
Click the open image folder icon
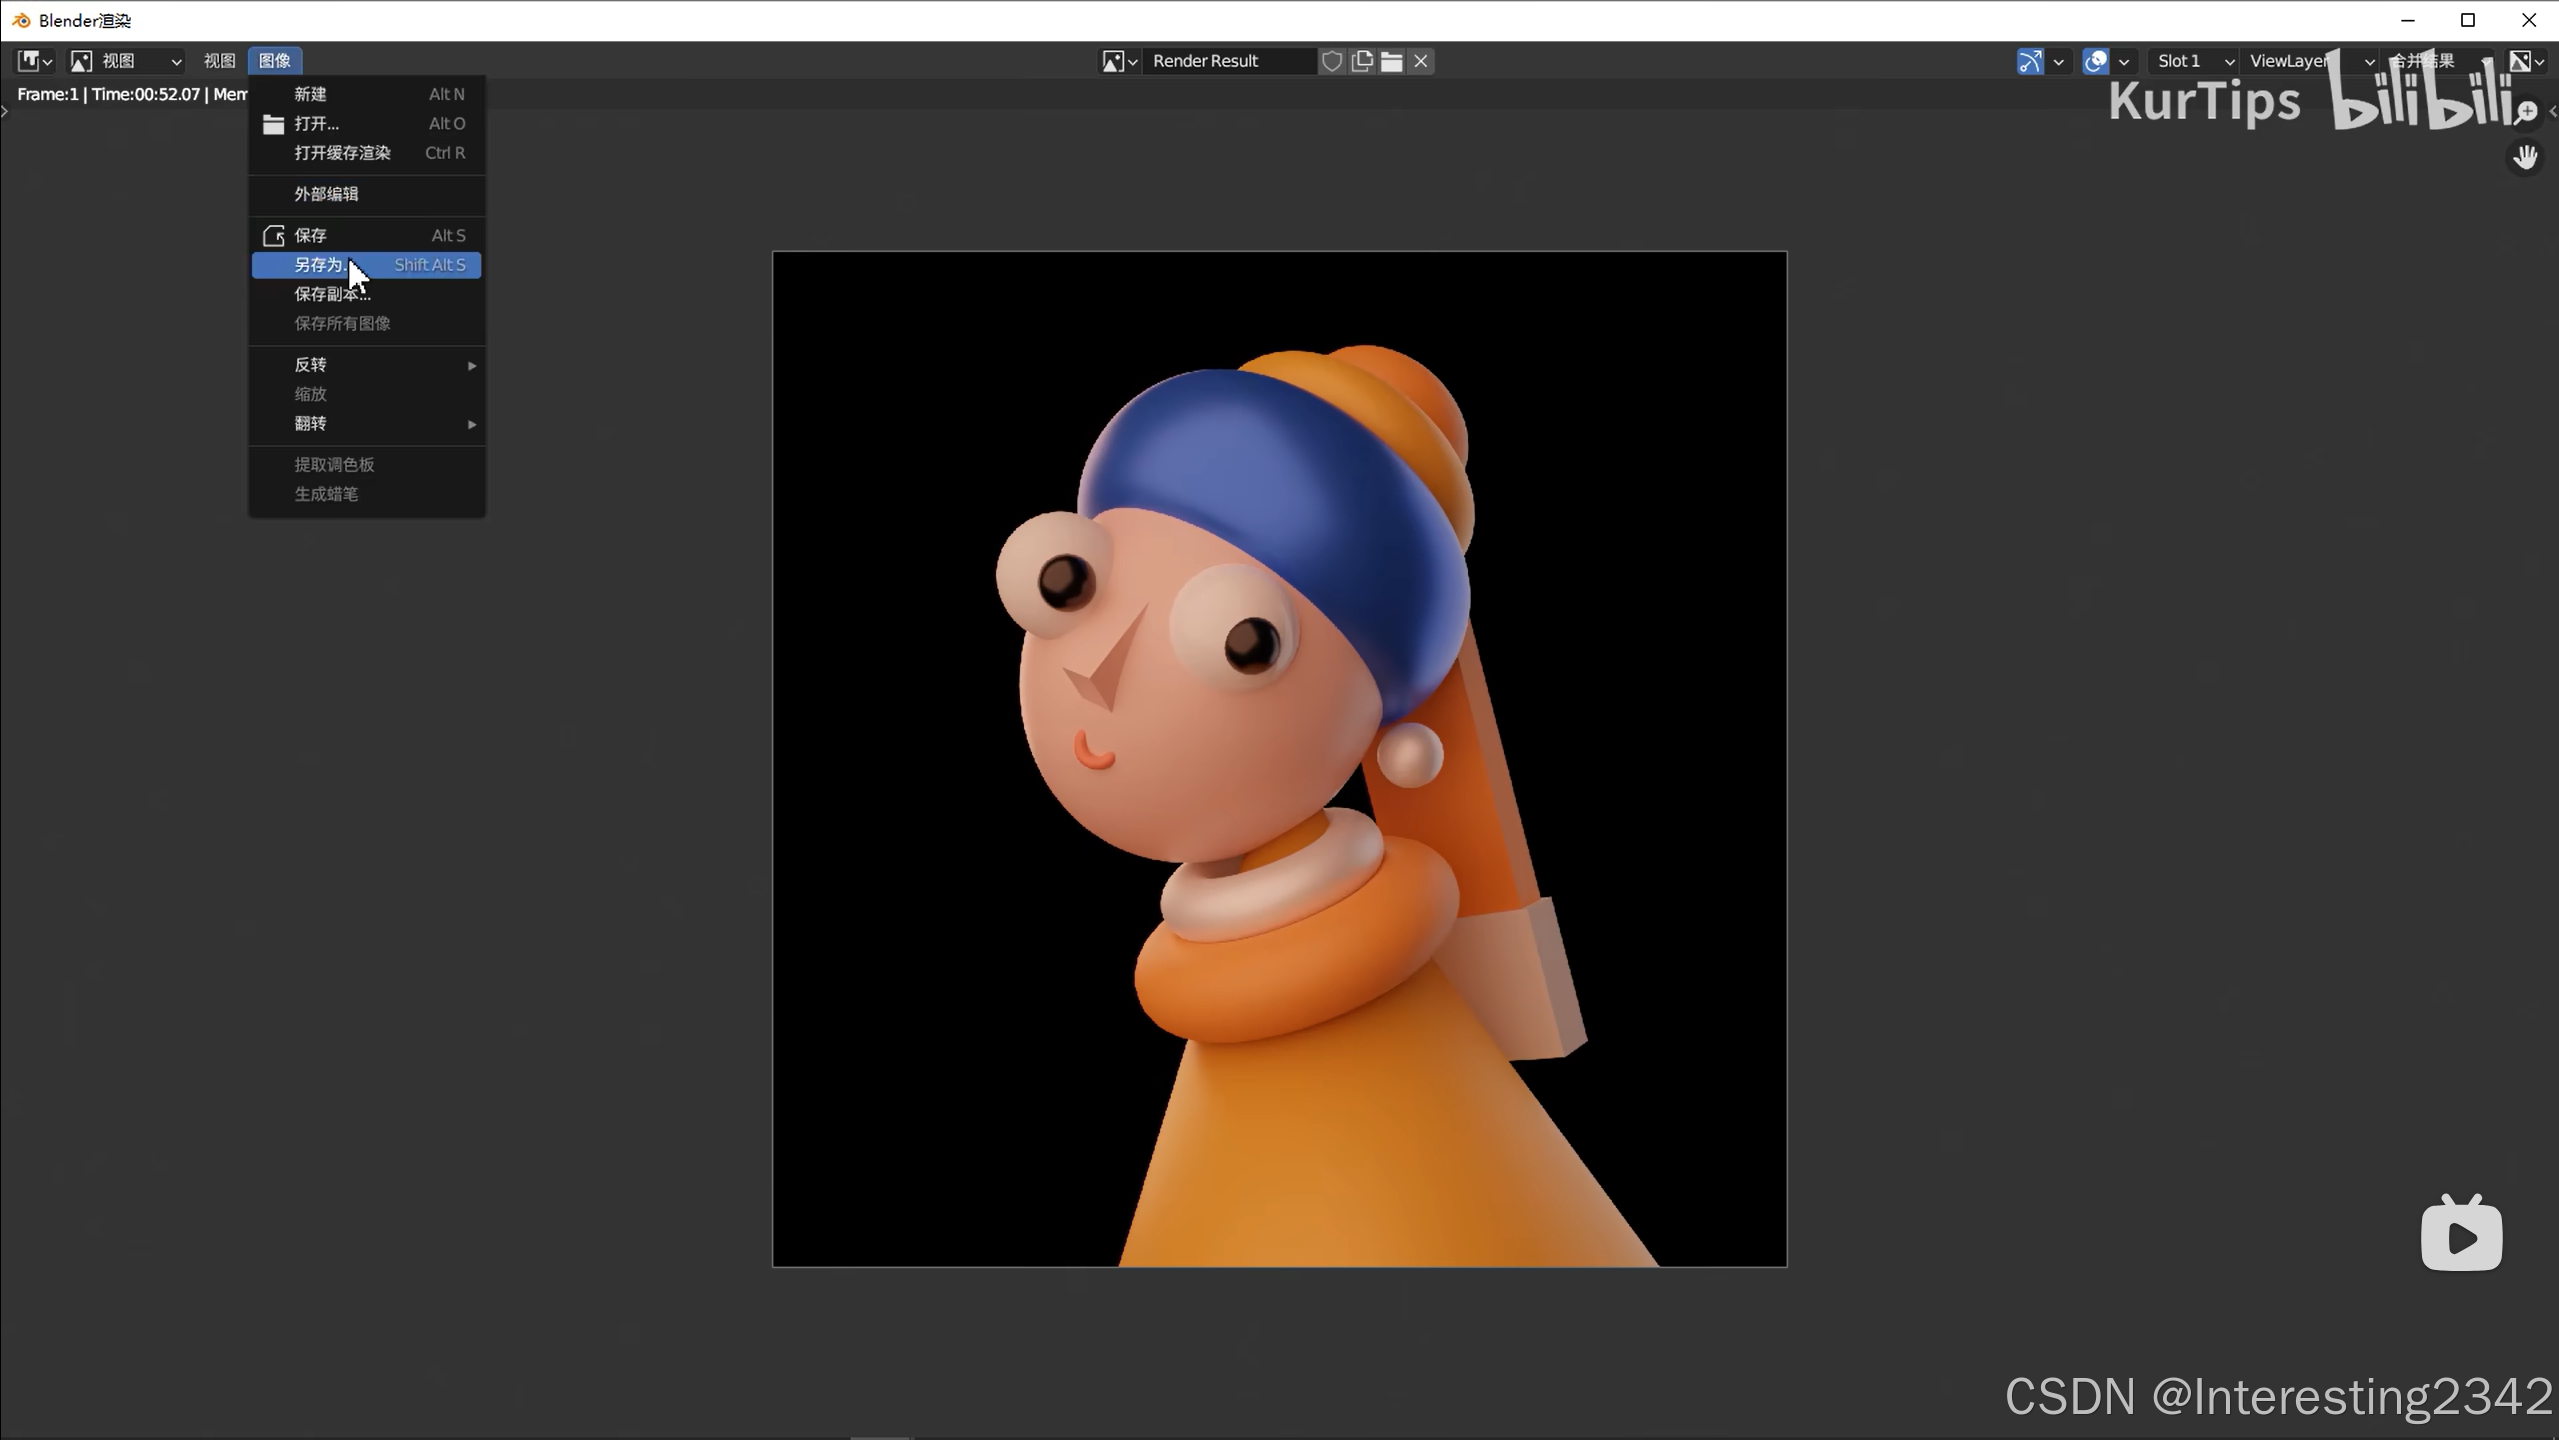click(1391, 61)
